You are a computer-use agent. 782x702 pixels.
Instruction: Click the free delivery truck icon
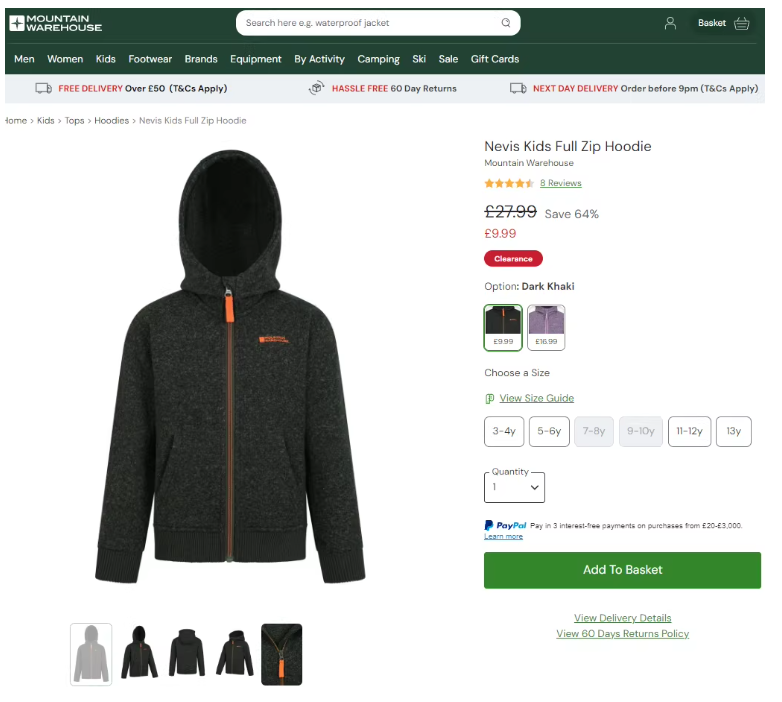(43, 88)
